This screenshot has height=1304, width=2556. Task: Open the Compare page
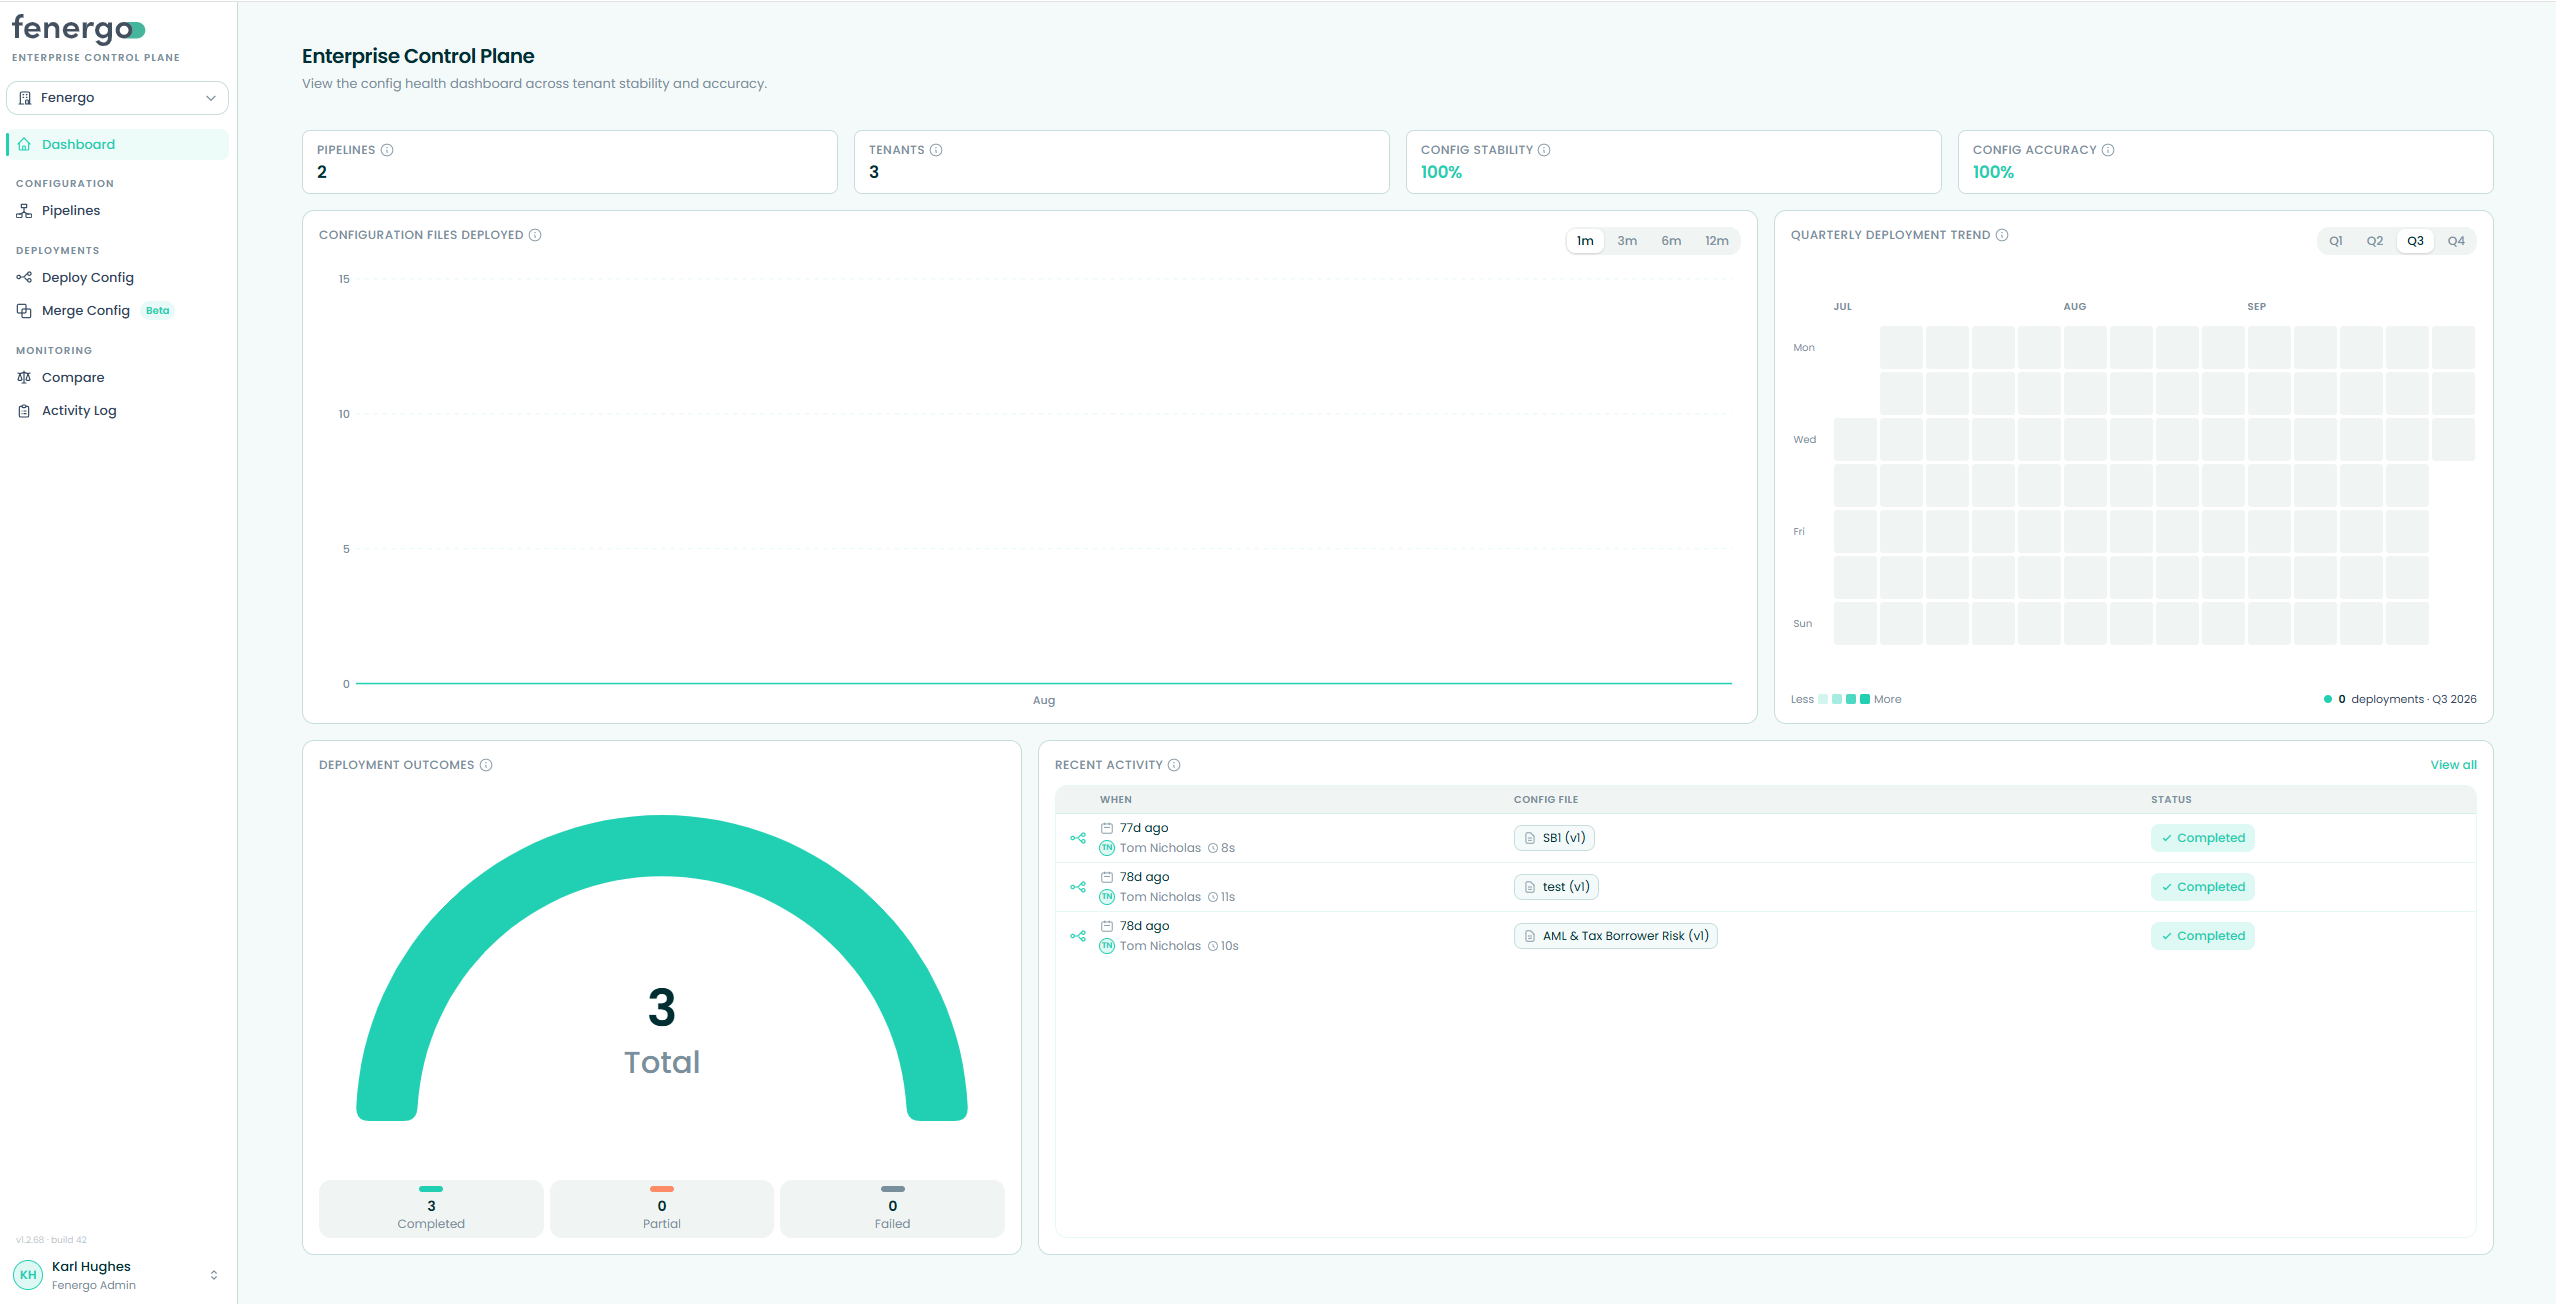coord(117,378)
